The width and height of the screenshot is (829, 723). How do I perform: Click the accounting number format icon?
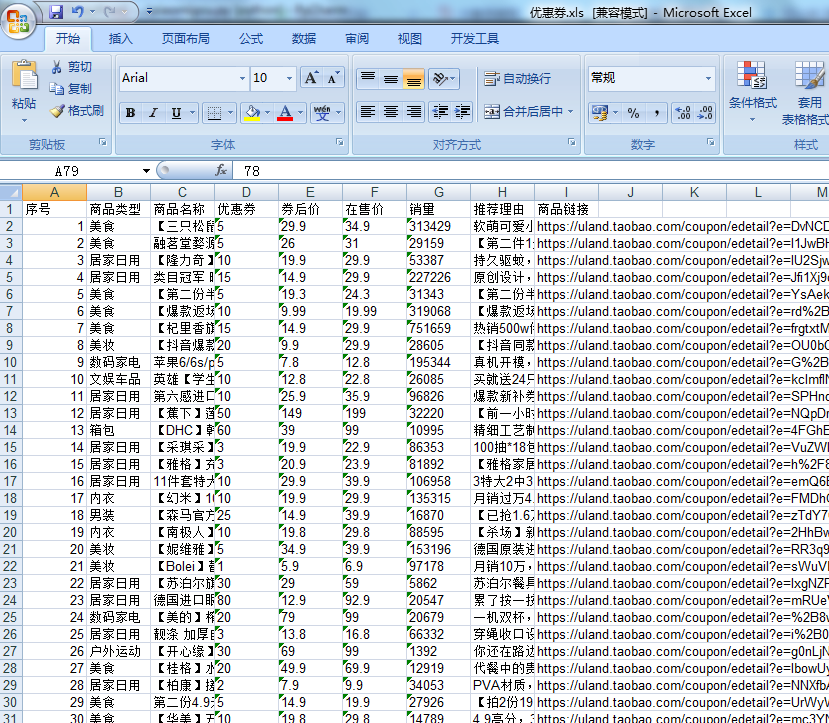pyautogui.click(x=600, y=113)
